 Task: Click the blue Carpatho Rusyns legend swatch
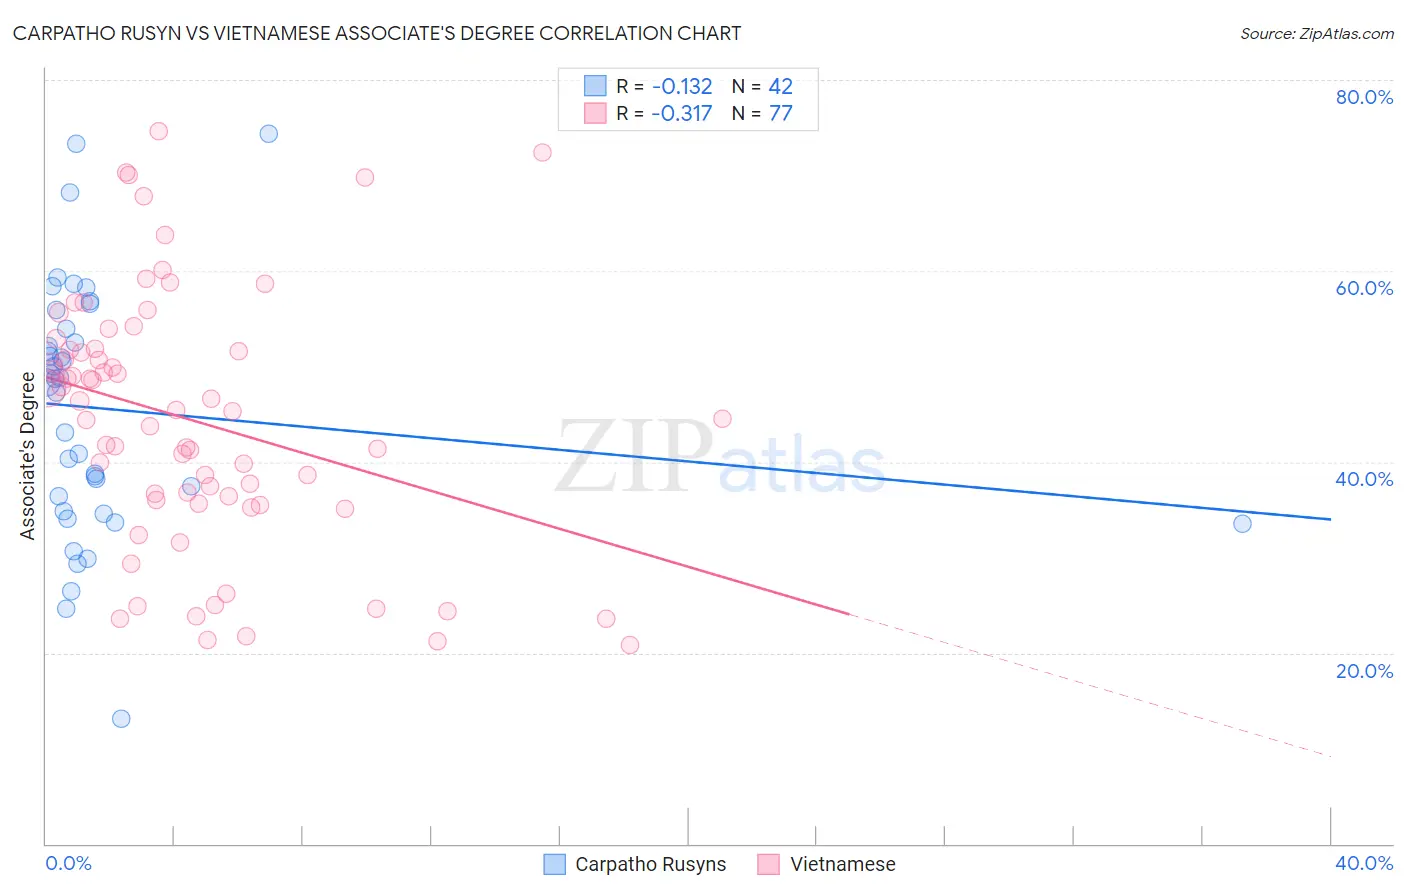coord(555,864)
